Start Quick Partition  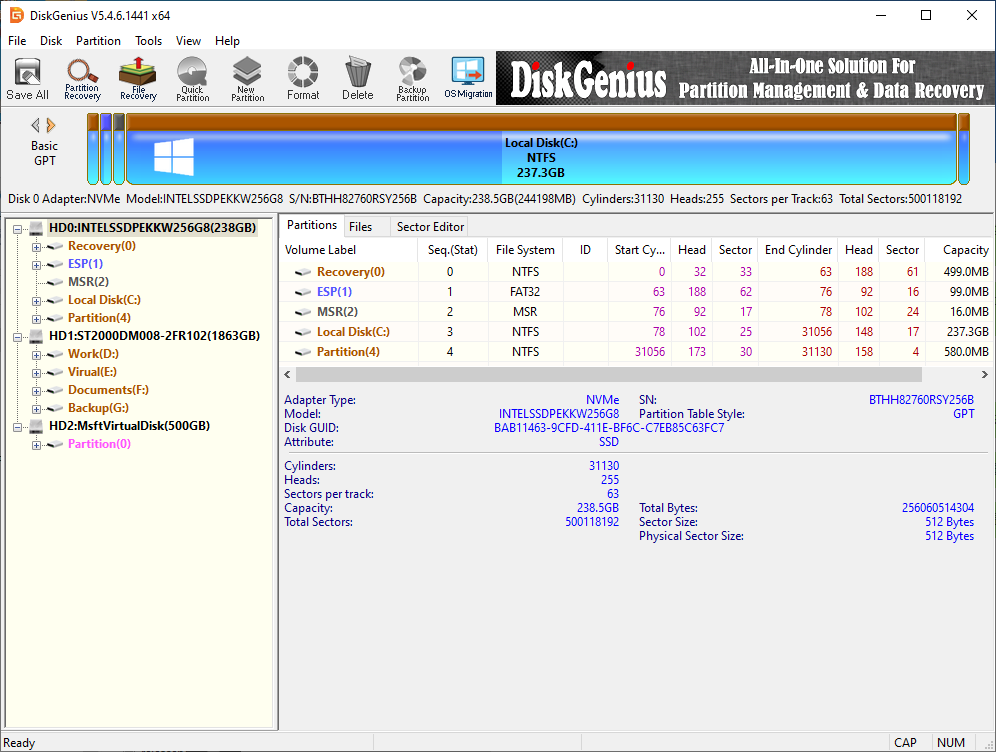(192, 78)
